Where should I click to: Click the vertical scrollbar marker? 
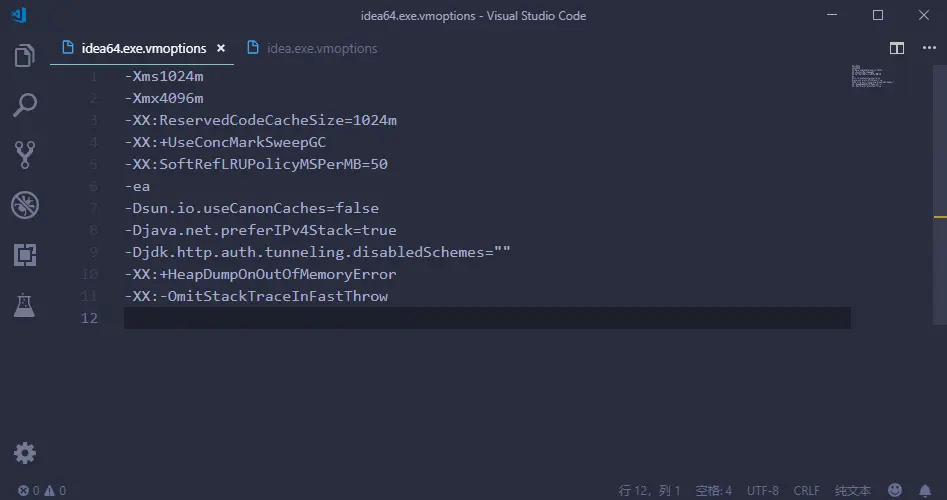tap(940, 217)
